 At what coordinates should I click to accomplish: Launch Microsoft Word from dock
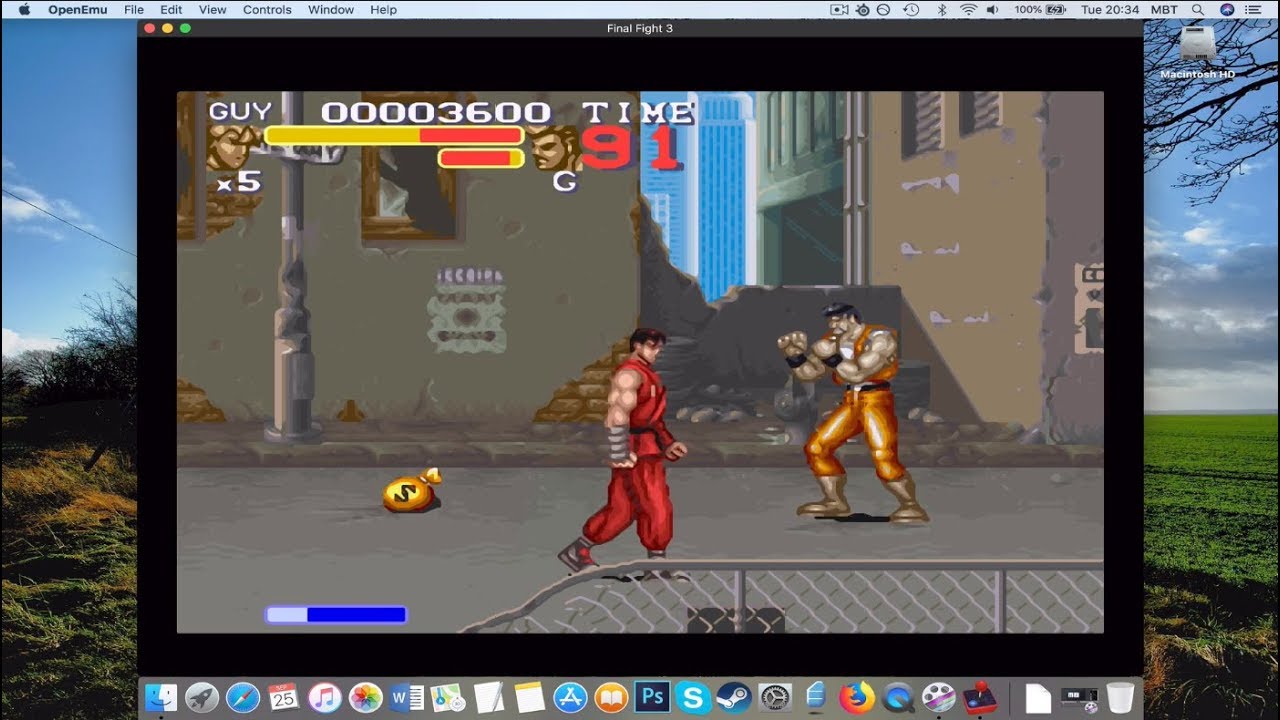[407, 697]
